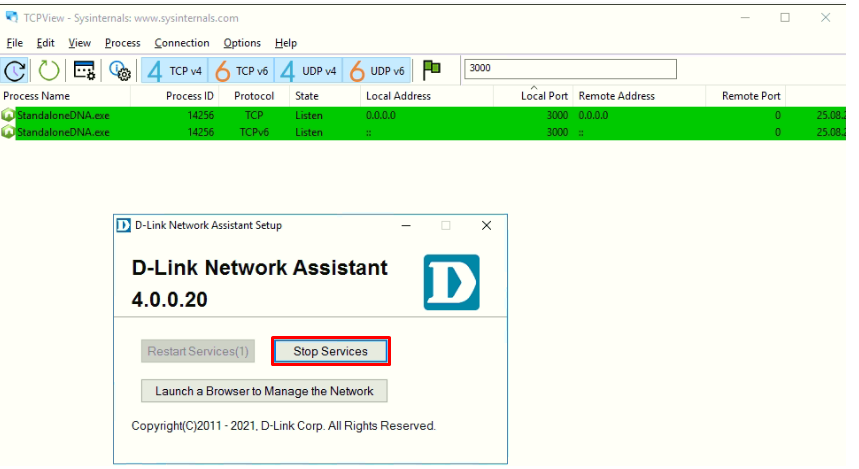Toggle the UDP v4 filter
The height and width of the screenshot is (469, 859).
pos(308,70)
